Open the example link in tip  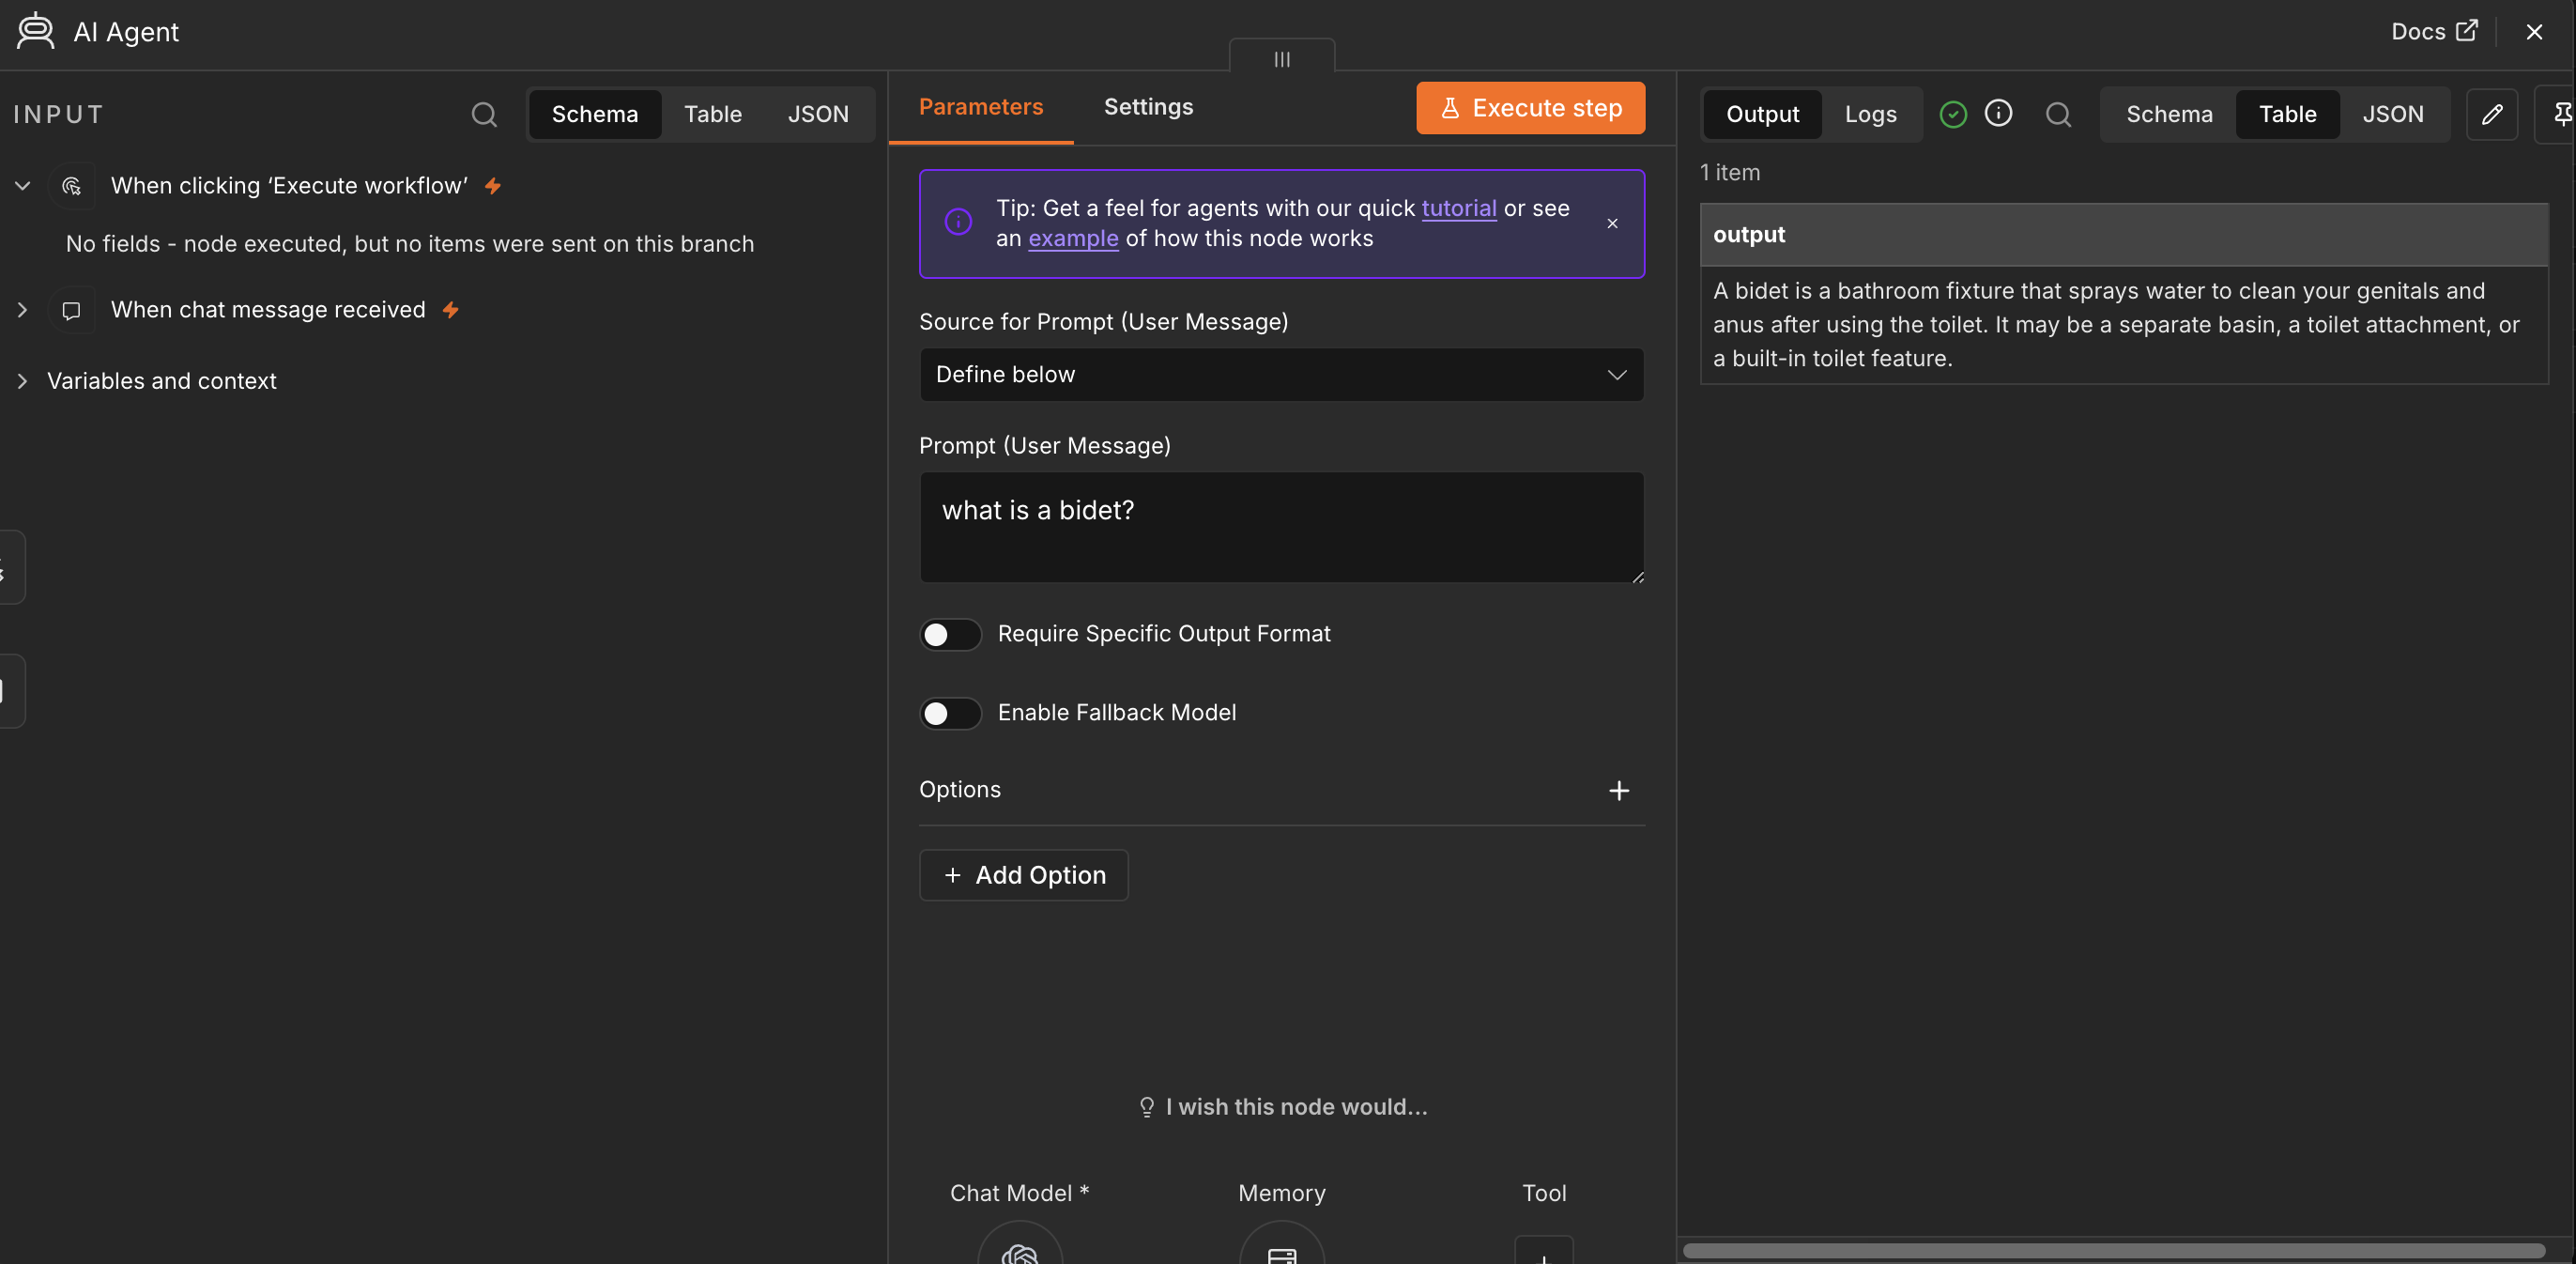(x=1073, y=238)
